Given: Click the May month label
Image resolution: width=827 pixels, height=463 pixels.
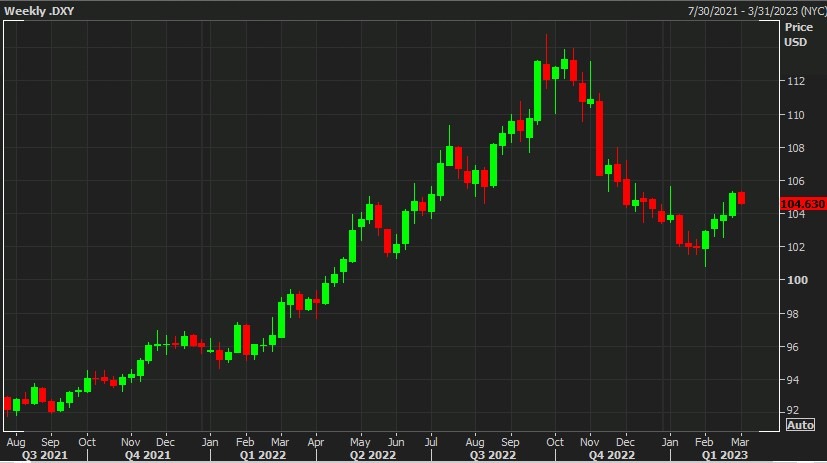Looking at the screenshot, I should point(360,442).
